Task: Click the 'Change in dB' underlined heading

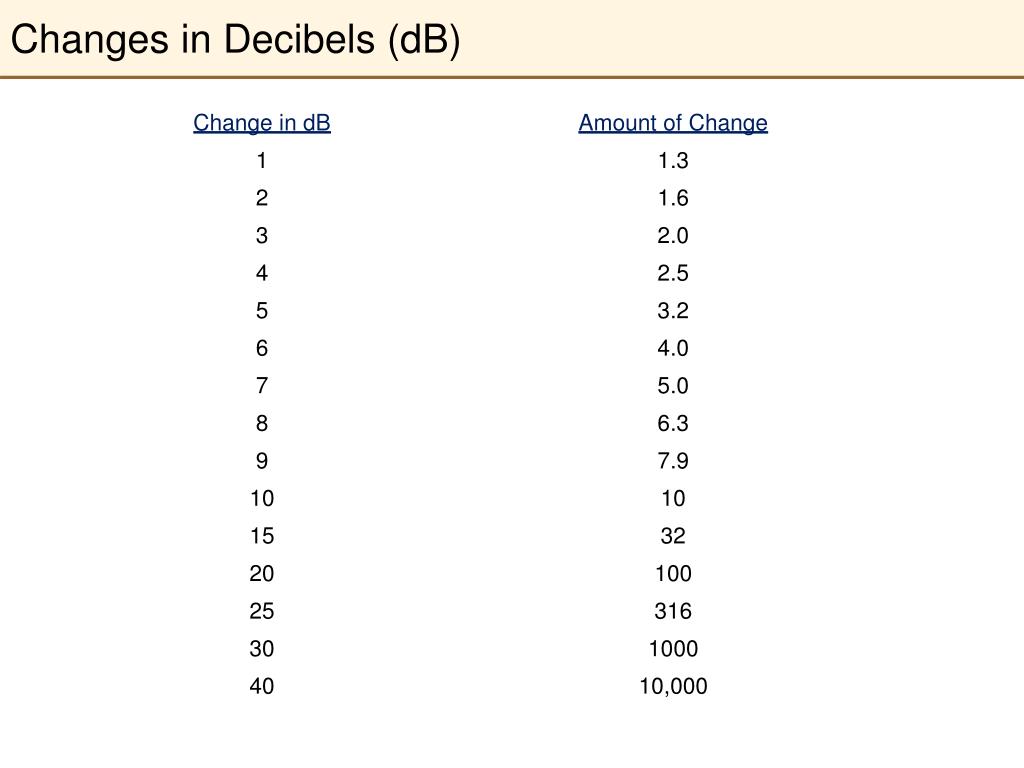Action: pos(262,123)
